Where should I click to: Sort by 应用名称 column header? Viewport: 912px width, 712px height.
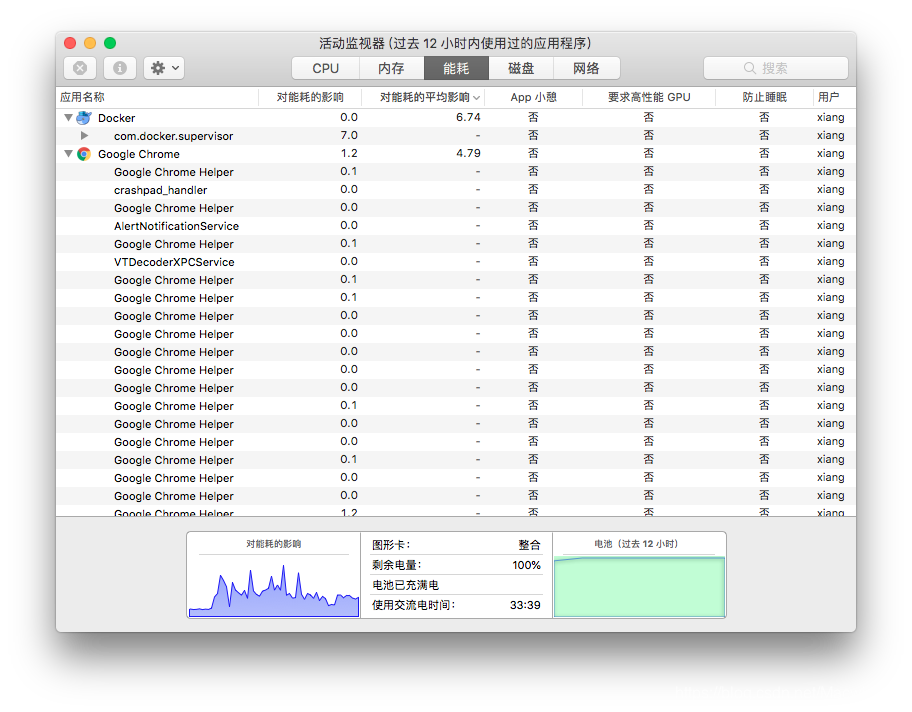[157, 97]
